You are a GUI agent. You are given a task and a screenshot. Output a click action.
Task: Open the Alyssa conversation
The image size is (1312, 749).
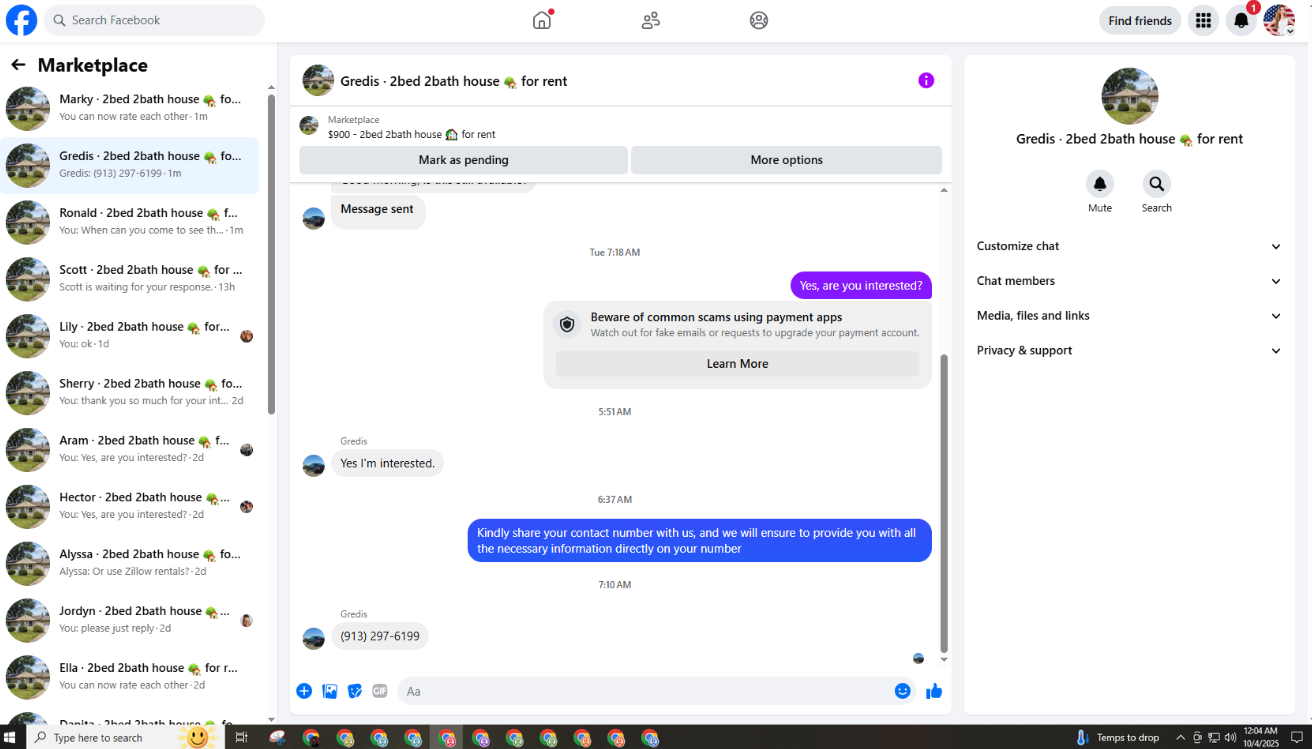(130, 563)
